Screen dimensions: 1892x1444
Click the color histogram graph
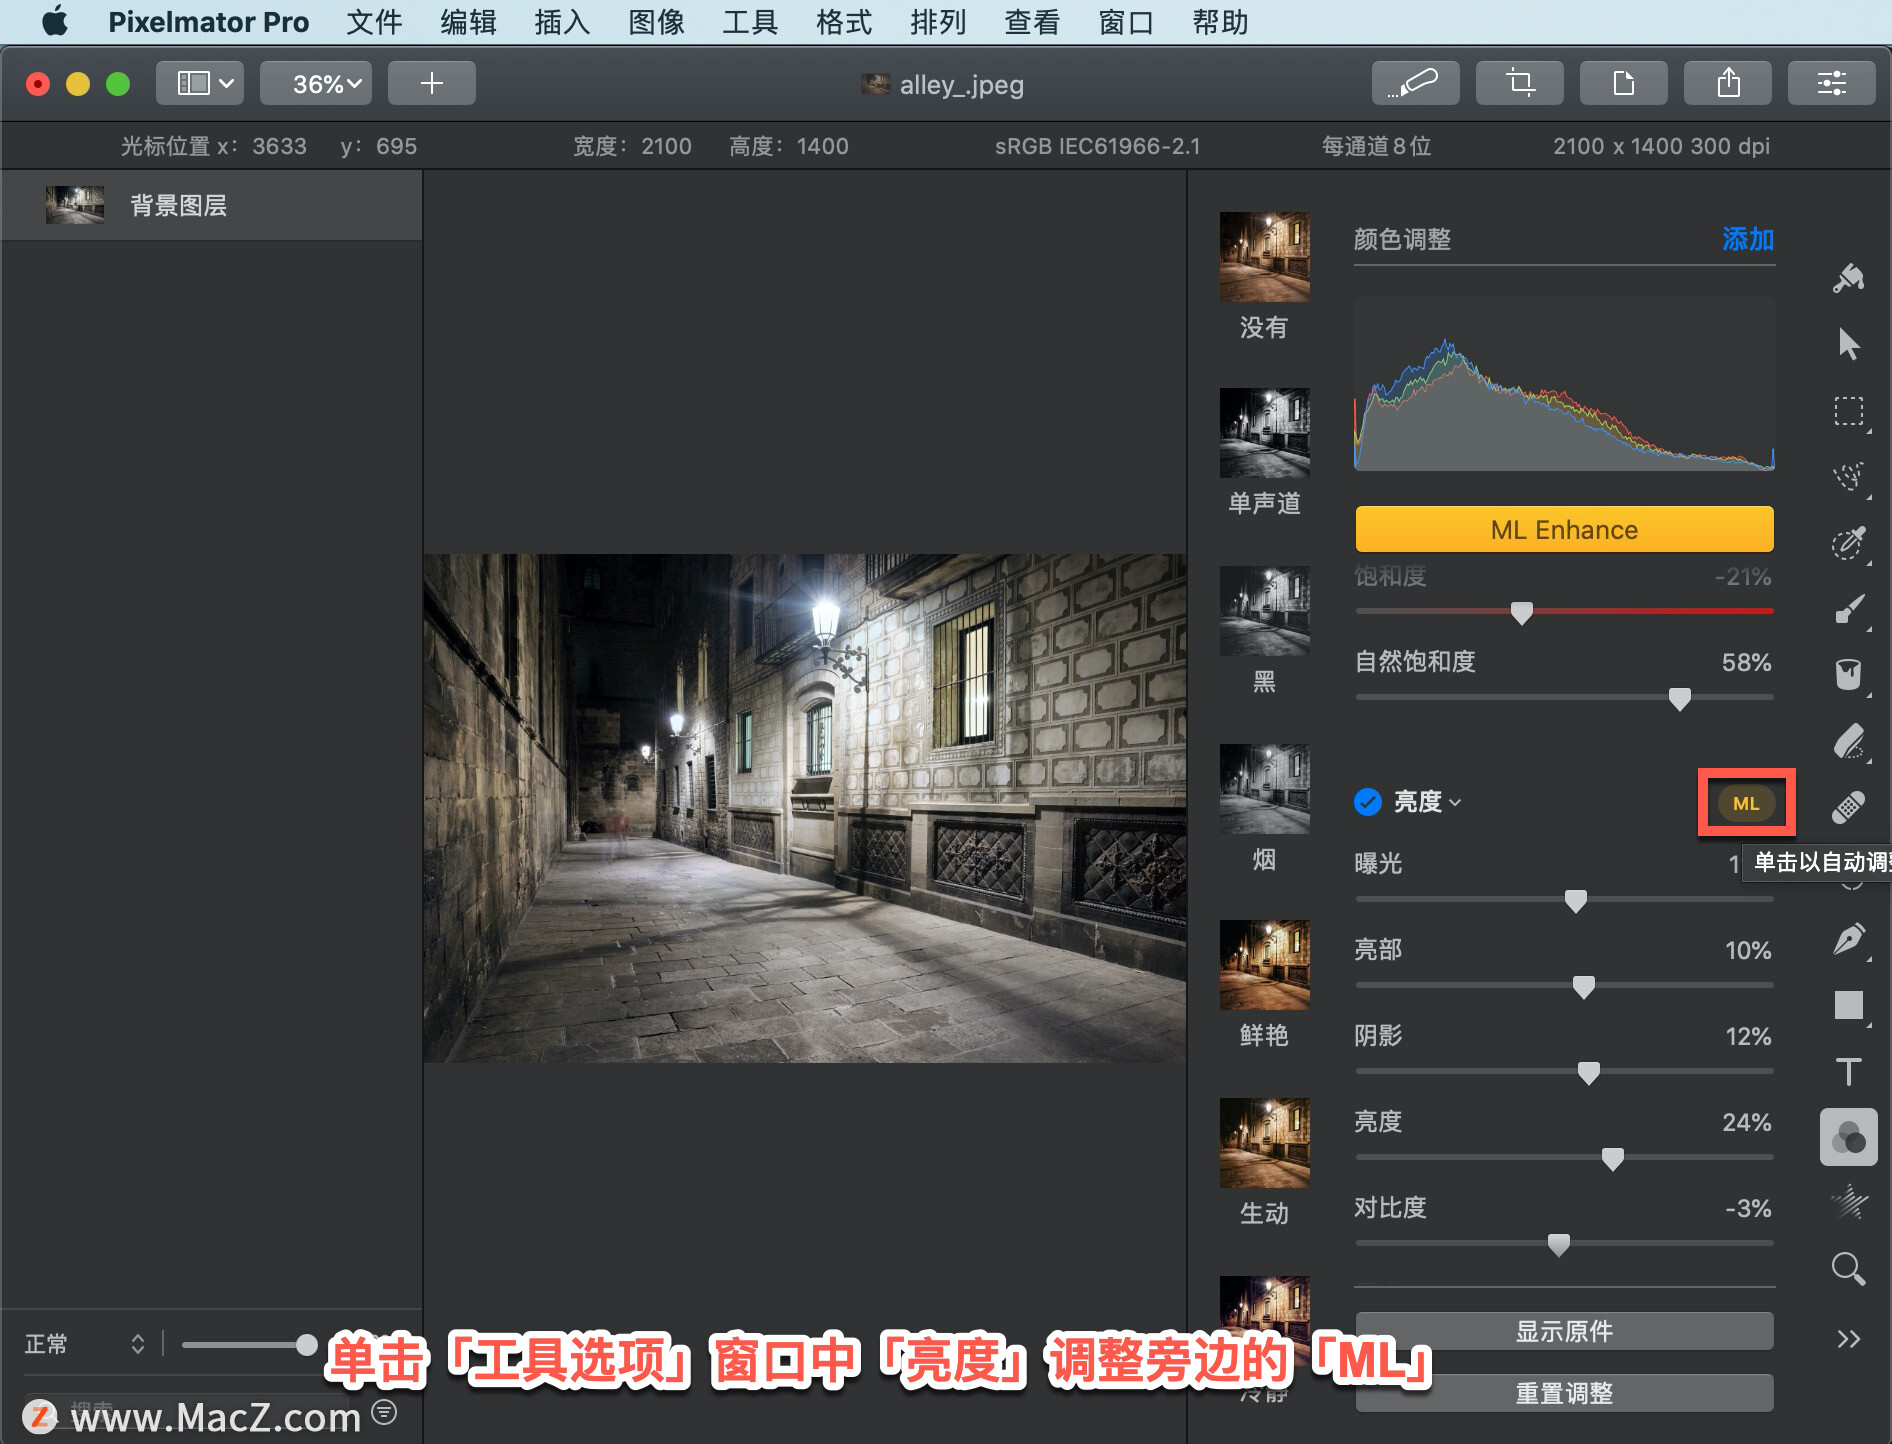(1564, 384)
